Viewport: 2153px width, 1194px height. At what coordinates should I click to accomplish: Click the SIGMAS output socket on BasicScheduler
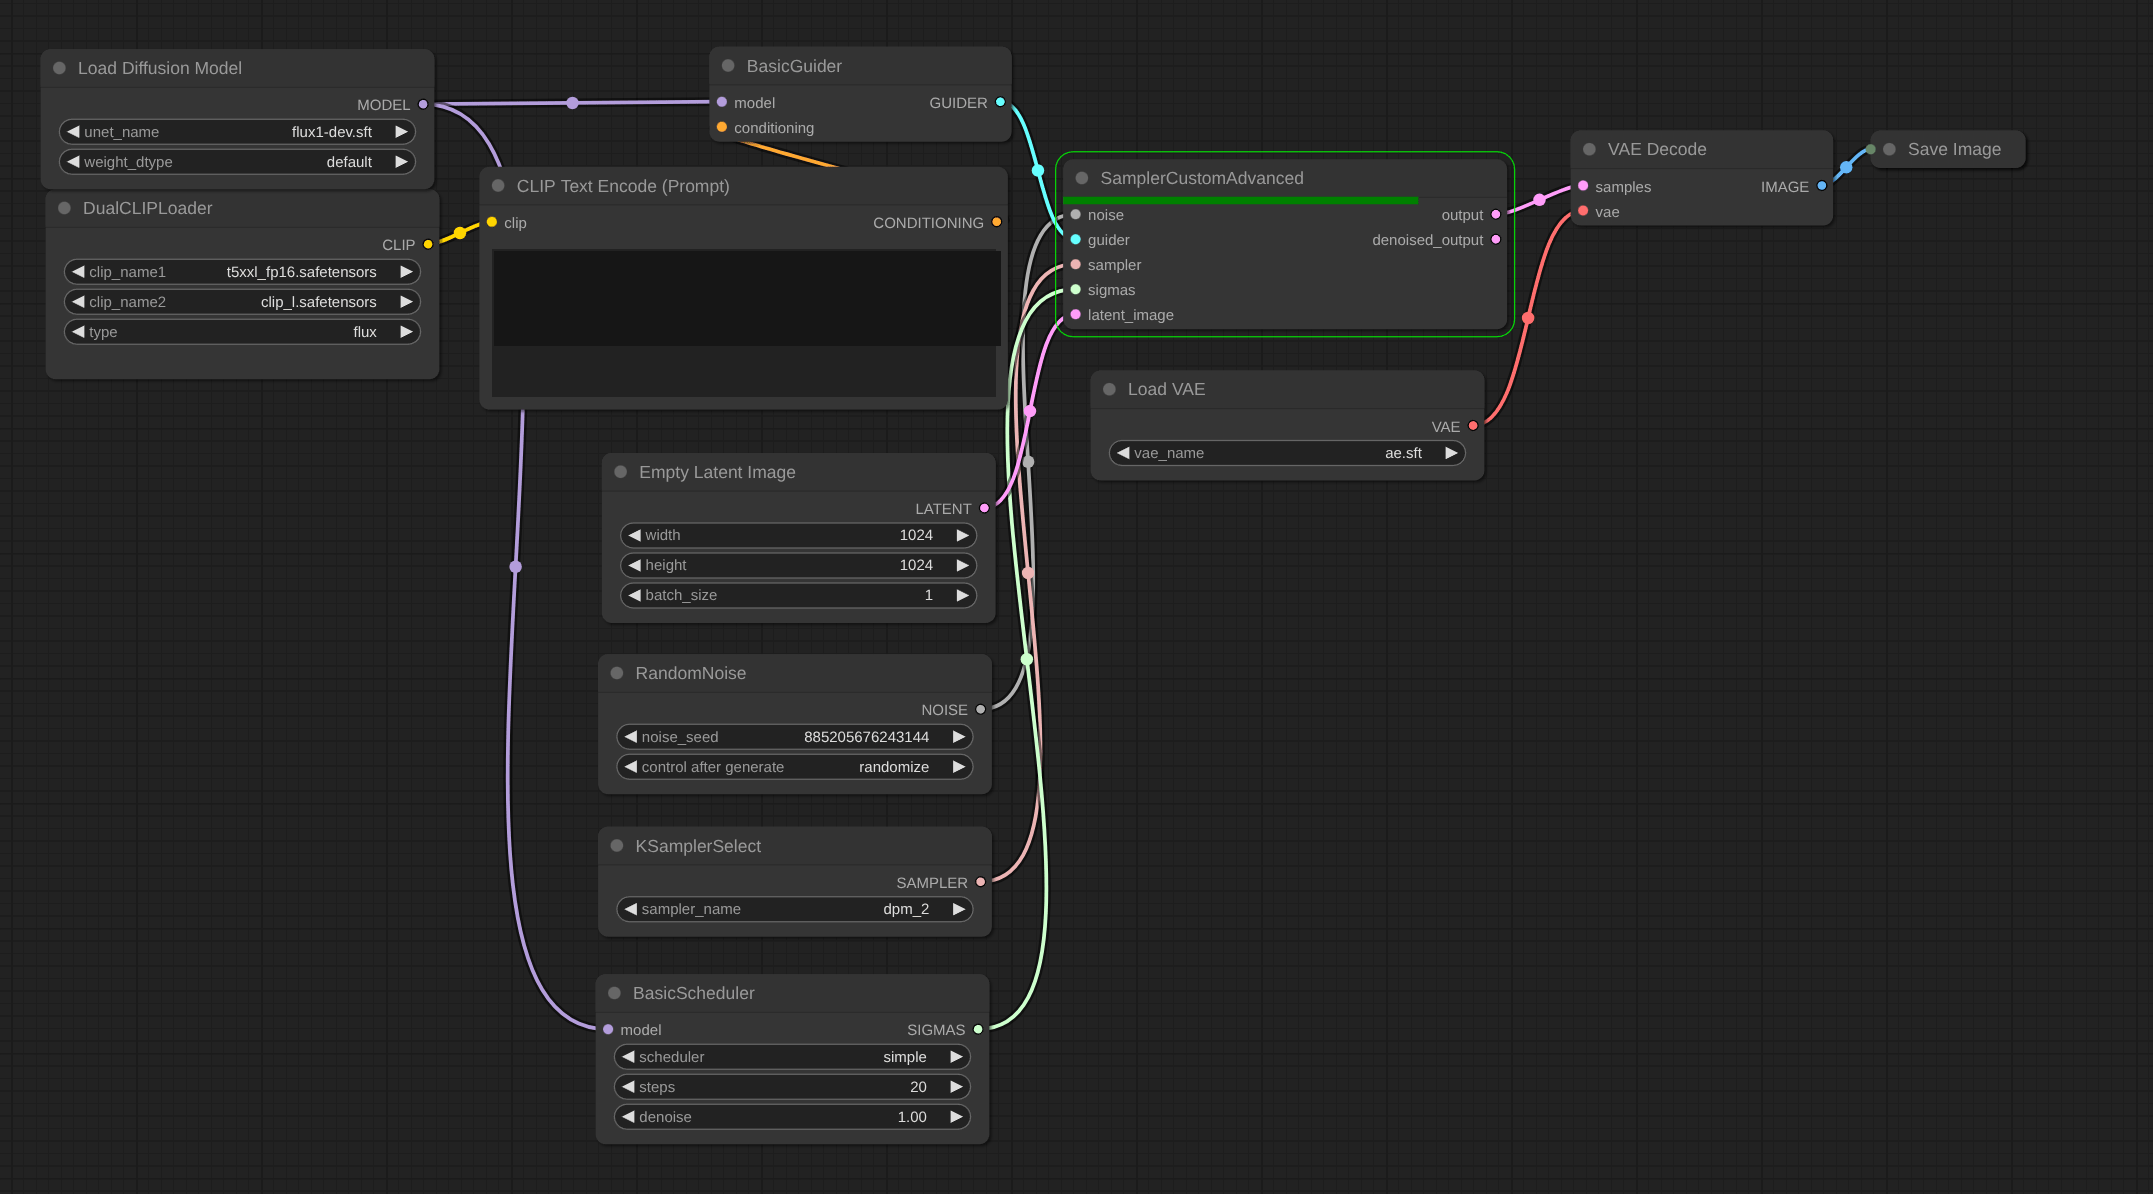click(978, 1029)
